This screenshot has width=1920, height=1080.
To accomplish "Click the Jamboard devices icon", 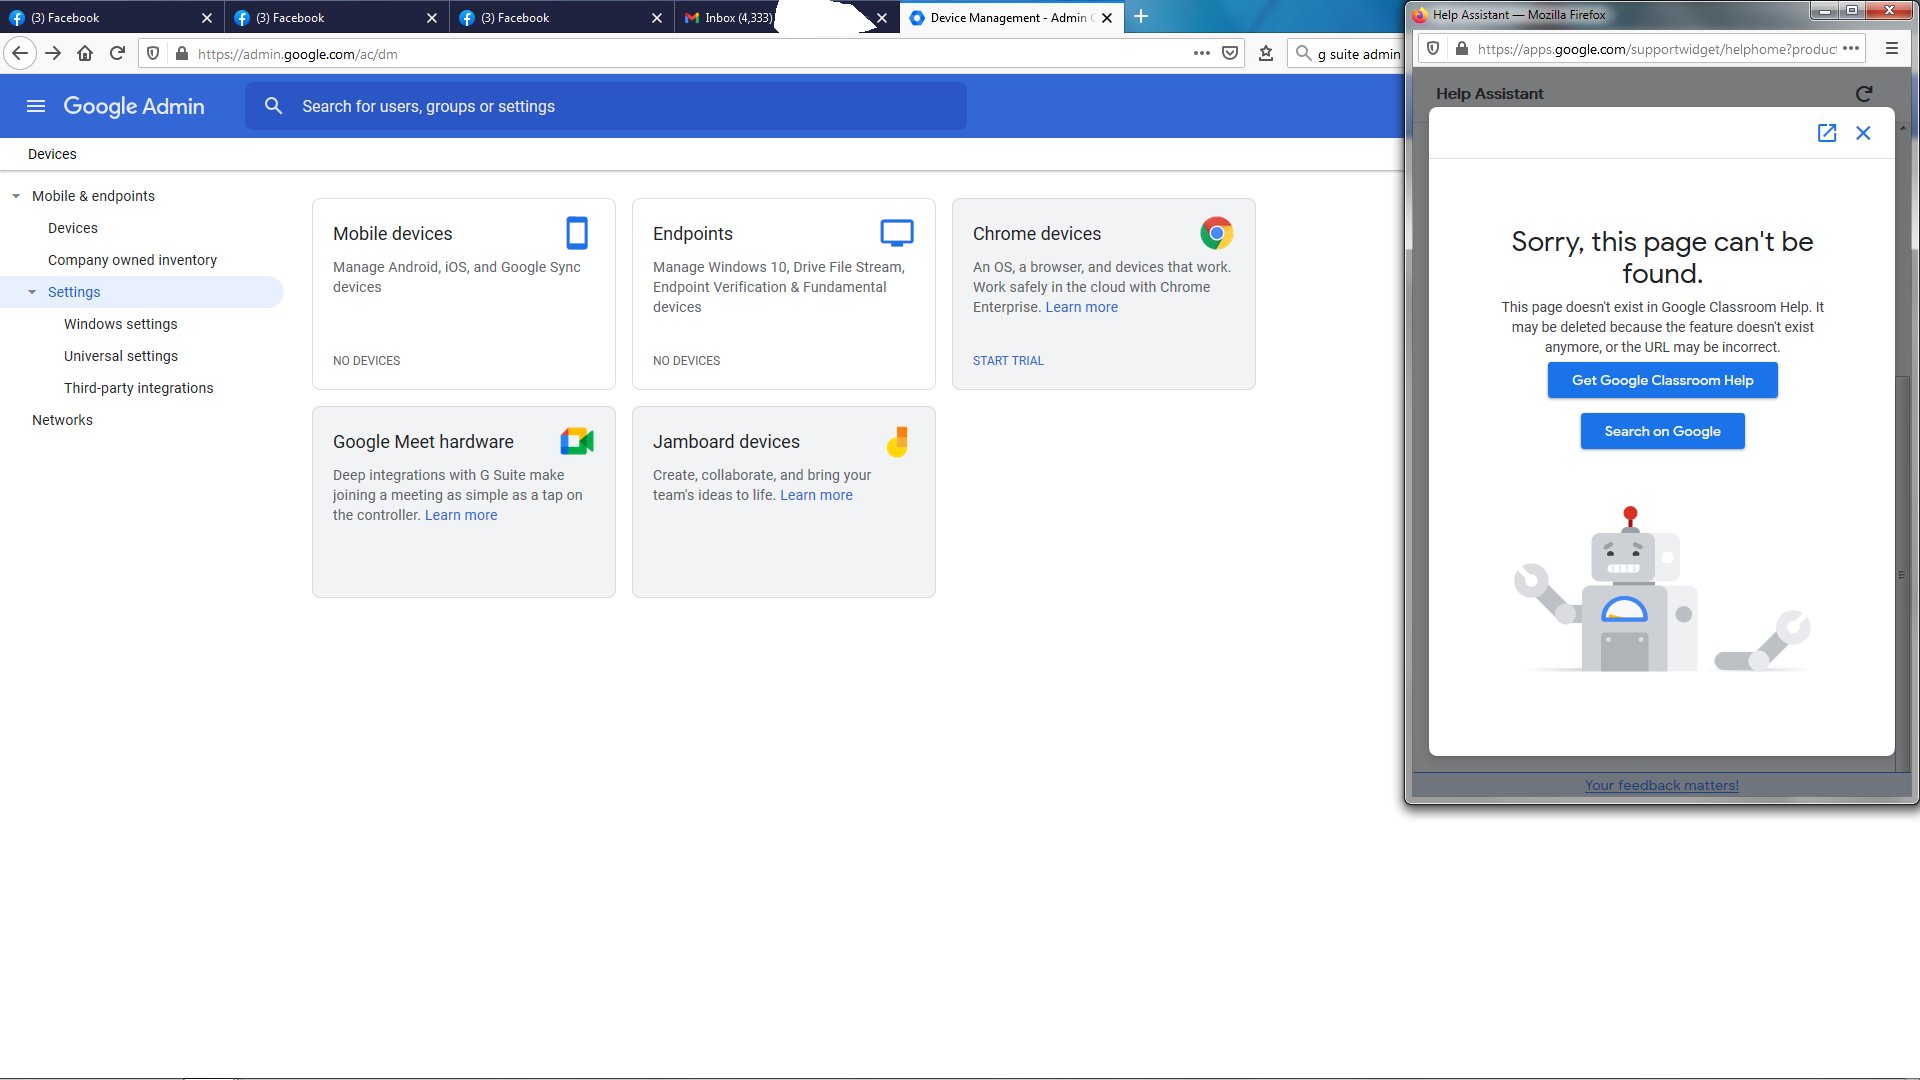I will 897,442.
